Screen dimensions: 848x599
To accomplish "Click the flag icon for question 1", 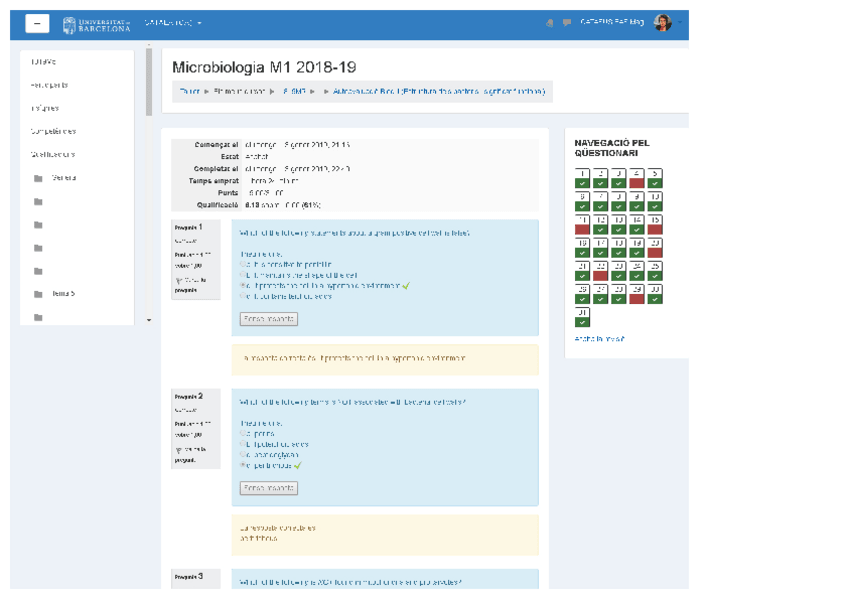I will (178, 279).
